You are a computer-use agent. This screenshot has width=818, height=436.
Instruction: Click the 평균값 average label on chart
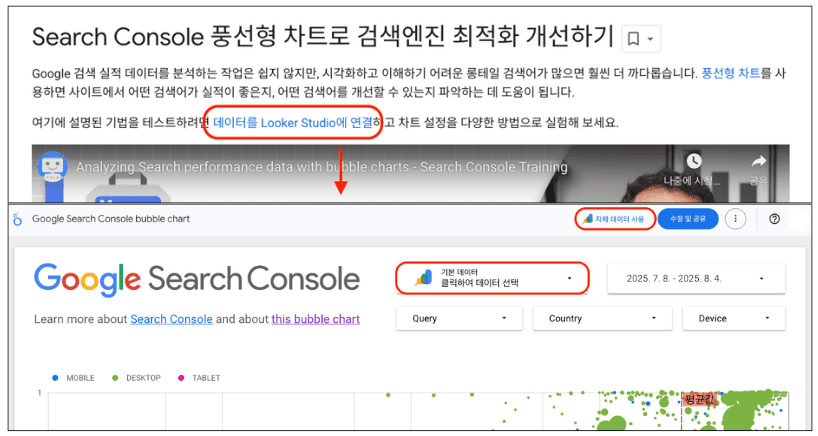coord(699,399)
